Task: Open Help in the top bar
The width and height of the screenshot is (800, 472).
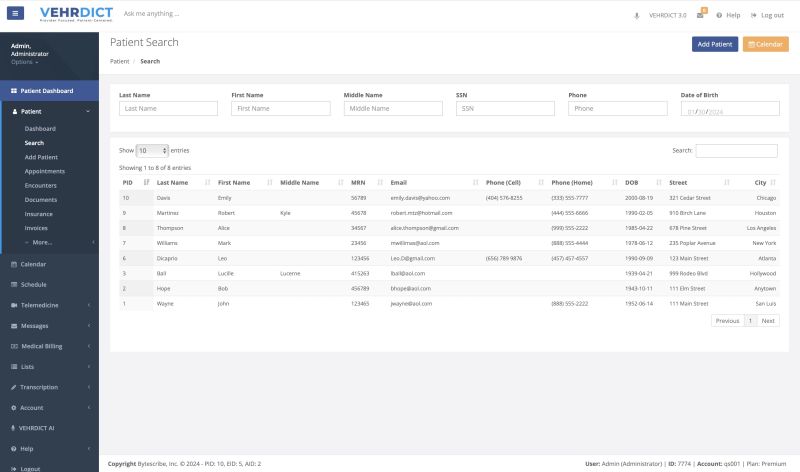Action: click(x=728, y=15)
